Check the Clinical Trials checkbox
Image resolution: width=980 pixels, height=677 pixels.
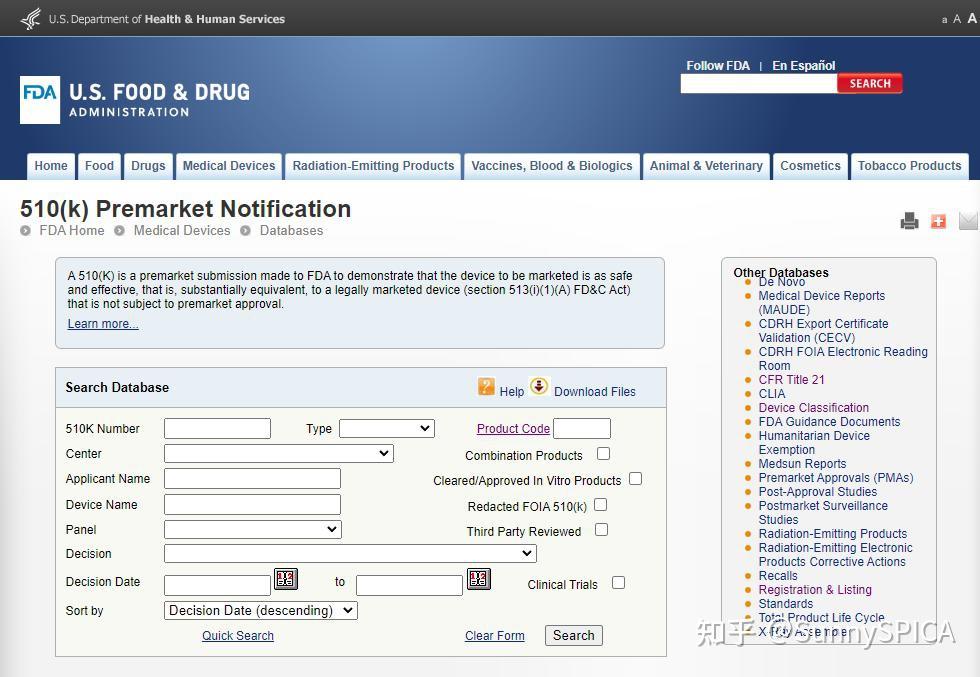pos(618,583)
